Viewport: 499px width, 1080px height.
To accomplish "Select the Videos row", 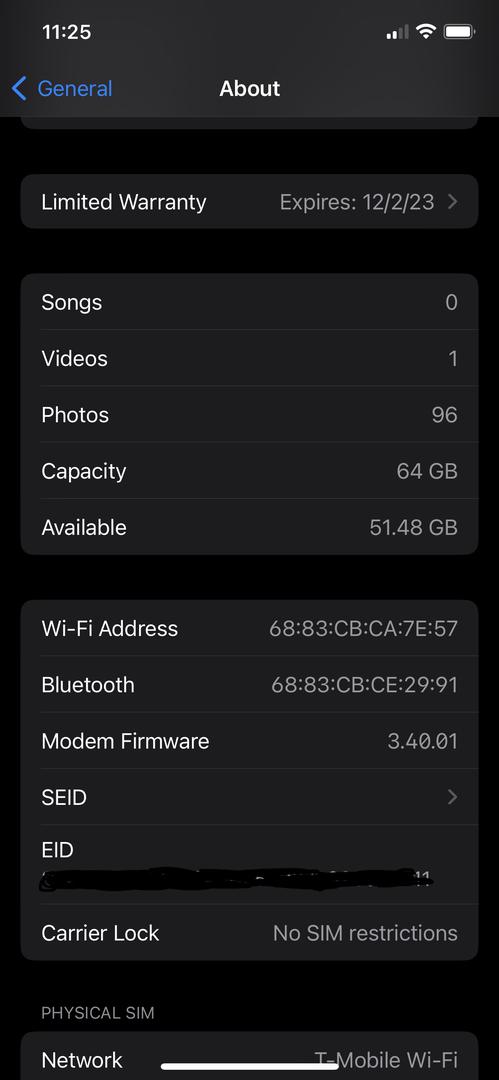I will point(250,358).
